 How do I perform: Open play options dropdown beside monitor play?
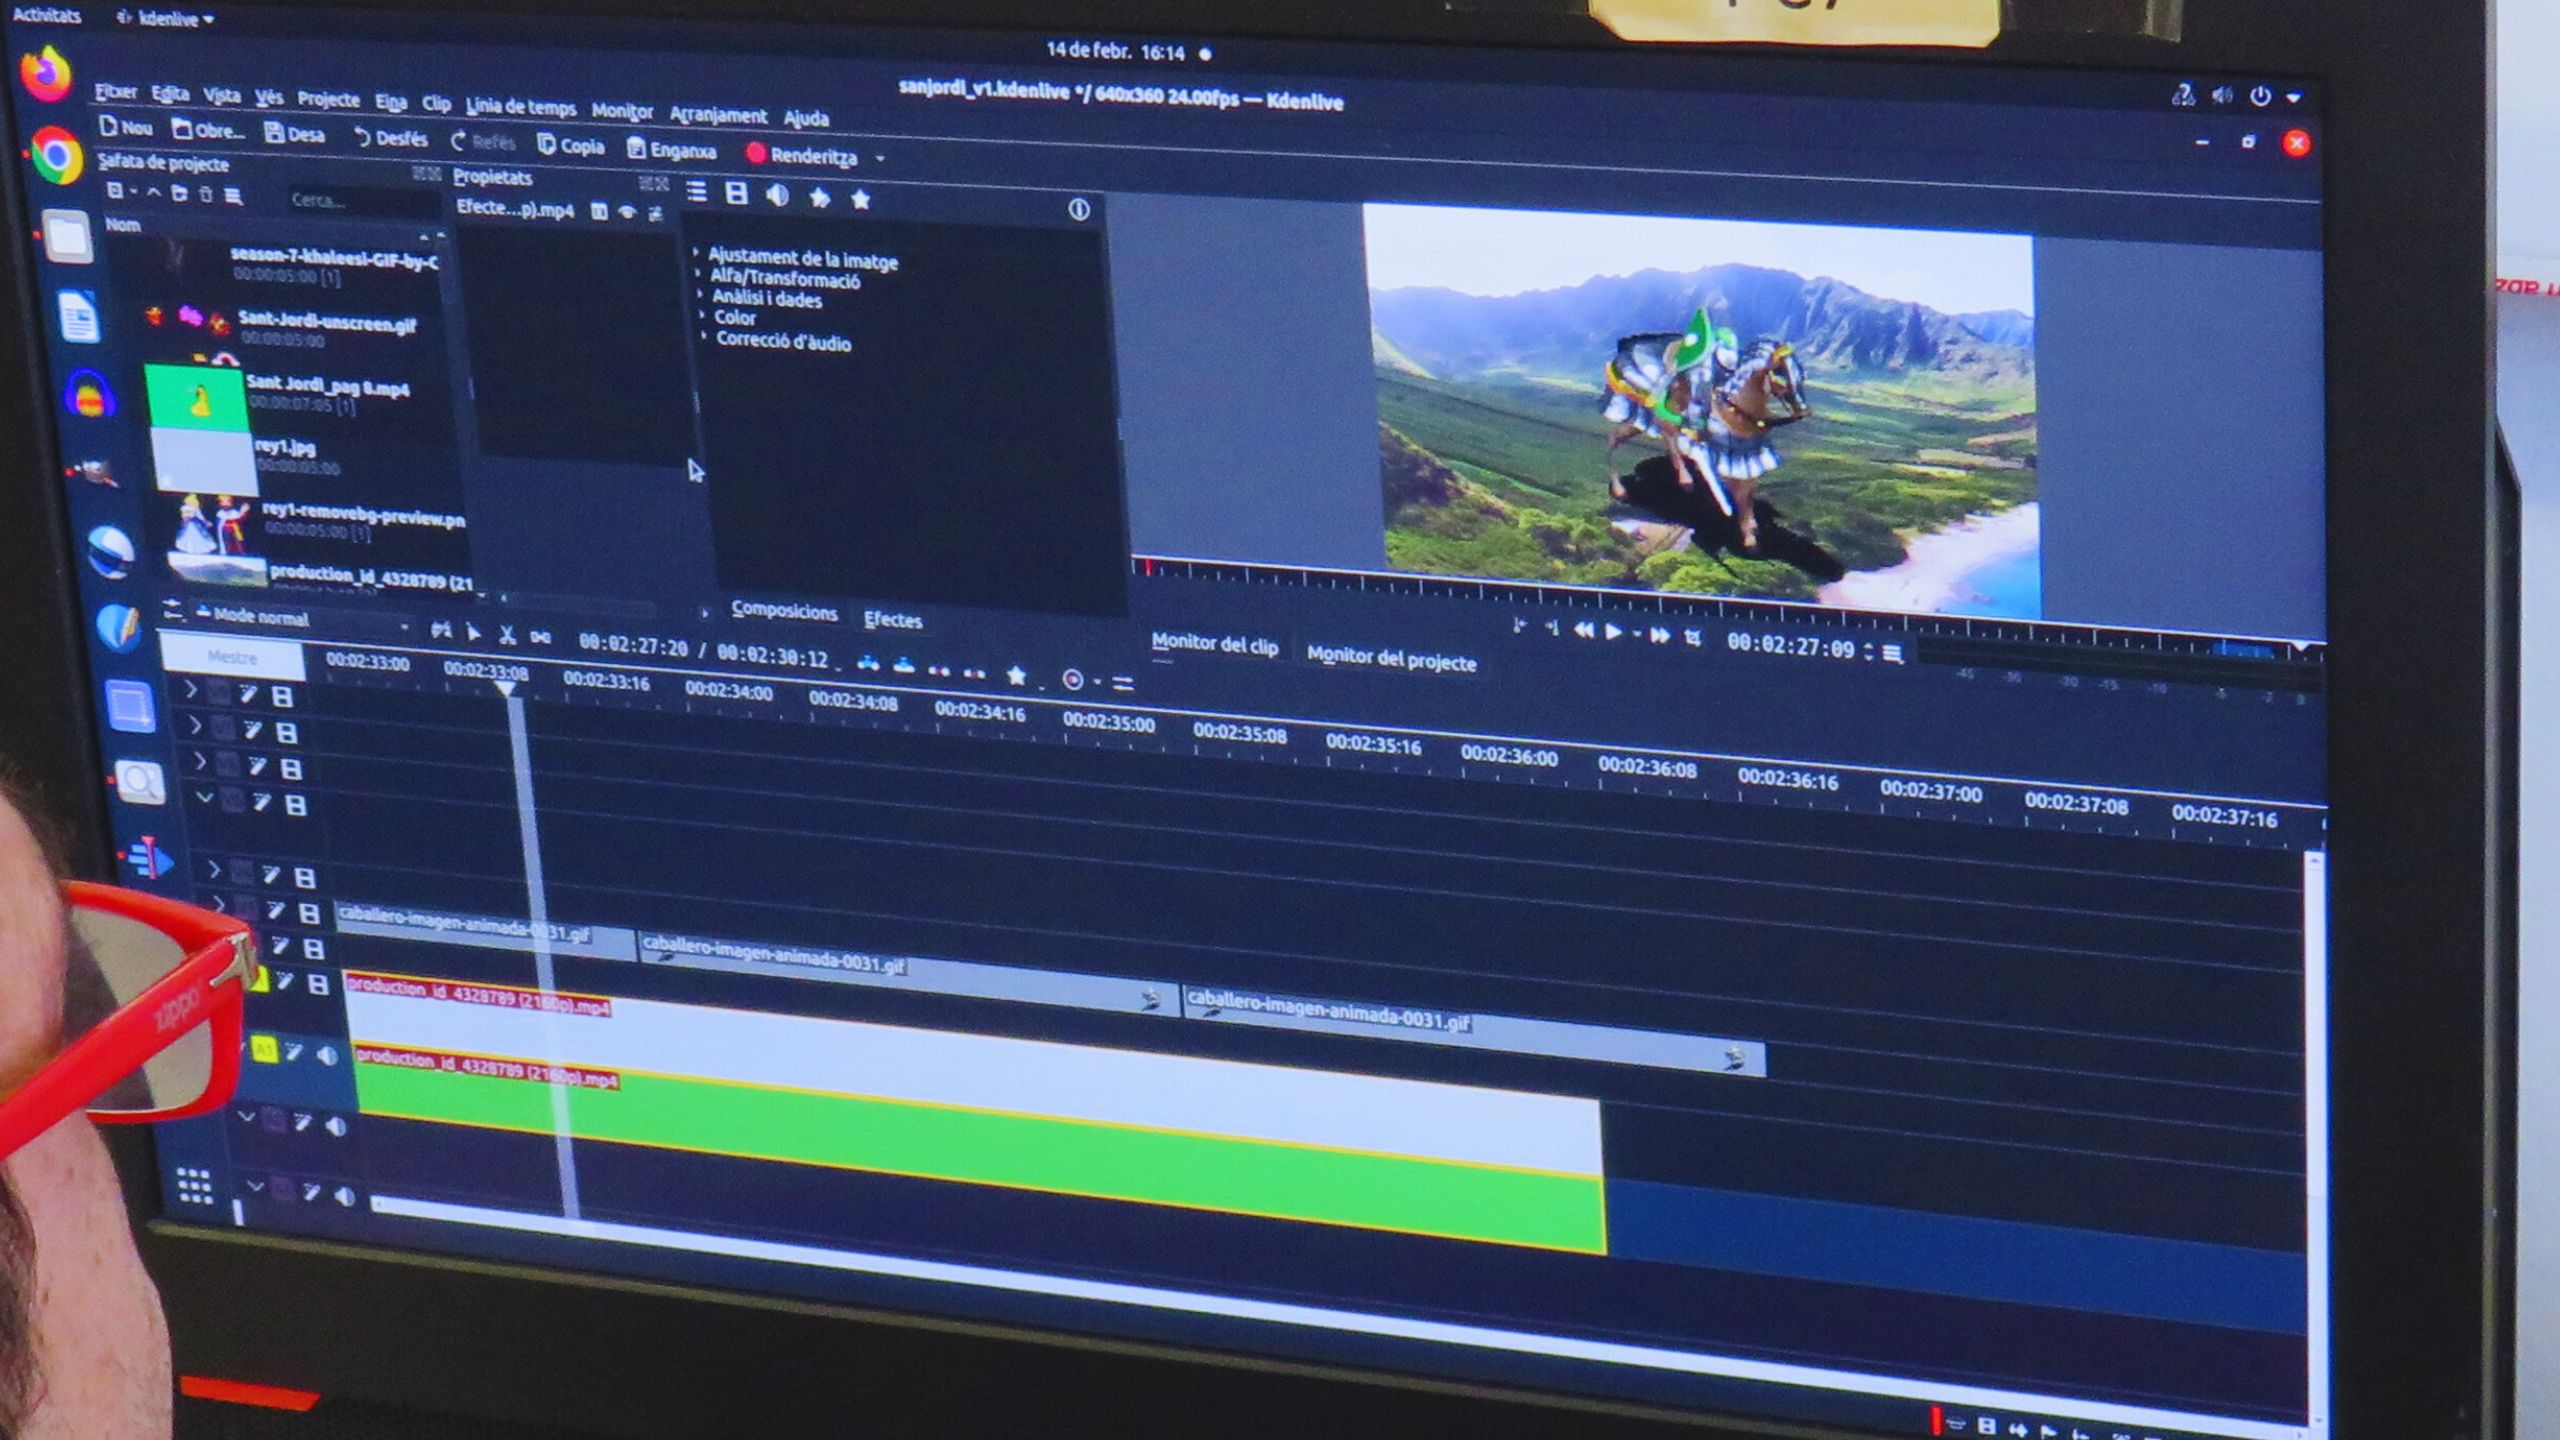(x=1637, y=634)
